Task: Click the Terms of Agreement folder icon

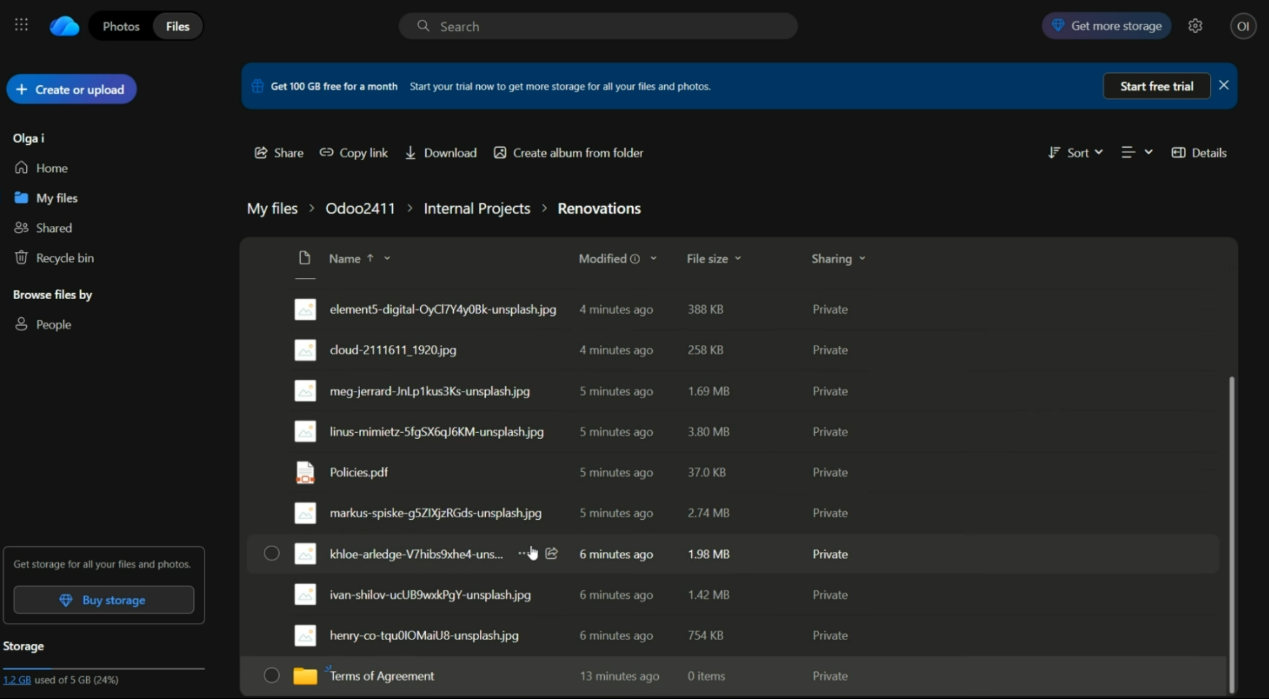Action: [x=305, y=676]
